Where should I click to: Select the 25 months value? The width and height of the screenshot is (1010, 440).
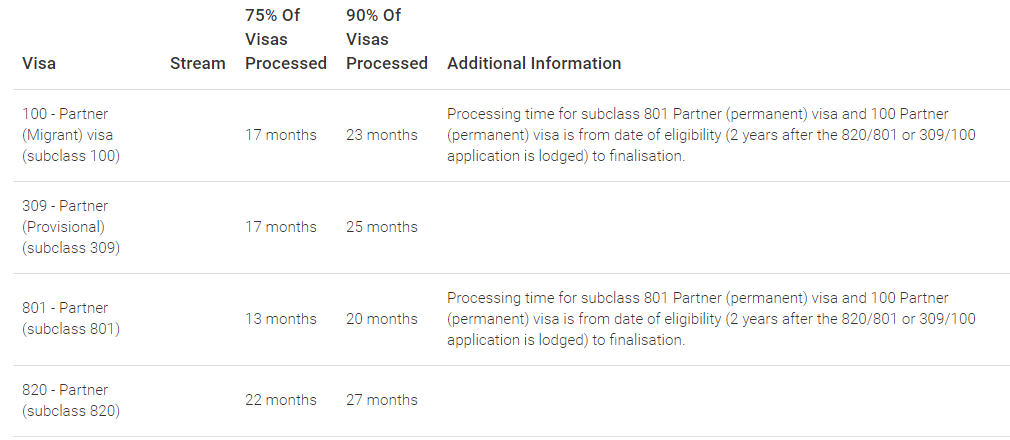[x=381, y=227]
